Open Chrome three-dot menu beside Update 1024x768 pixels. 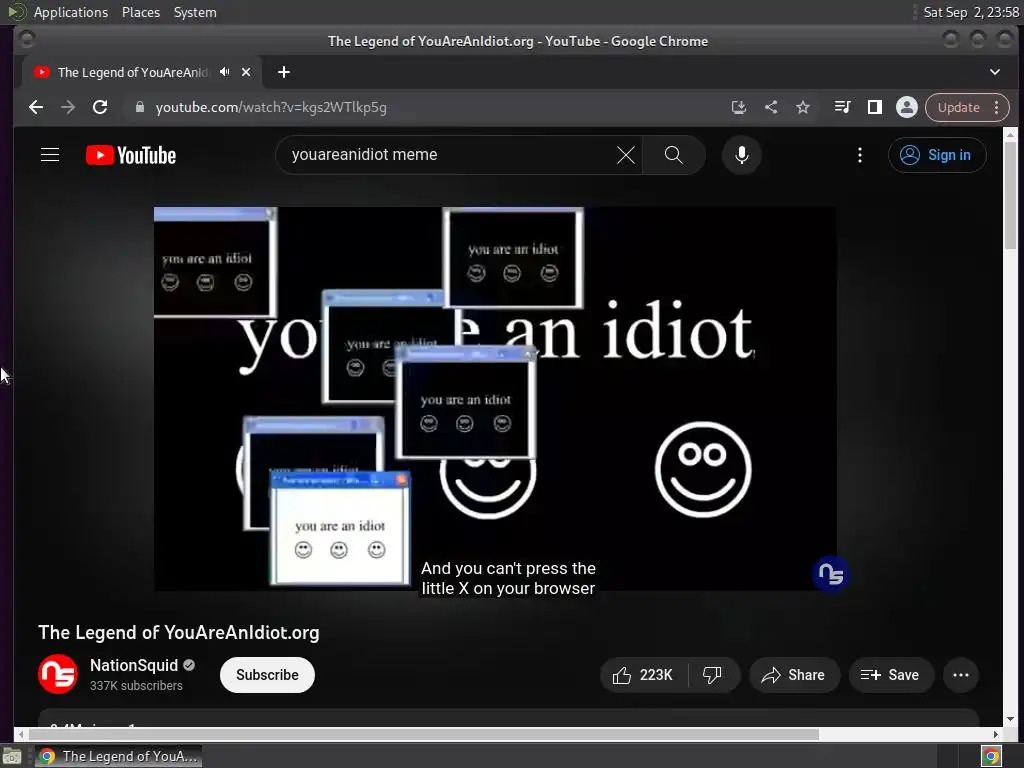coord(997,107)
